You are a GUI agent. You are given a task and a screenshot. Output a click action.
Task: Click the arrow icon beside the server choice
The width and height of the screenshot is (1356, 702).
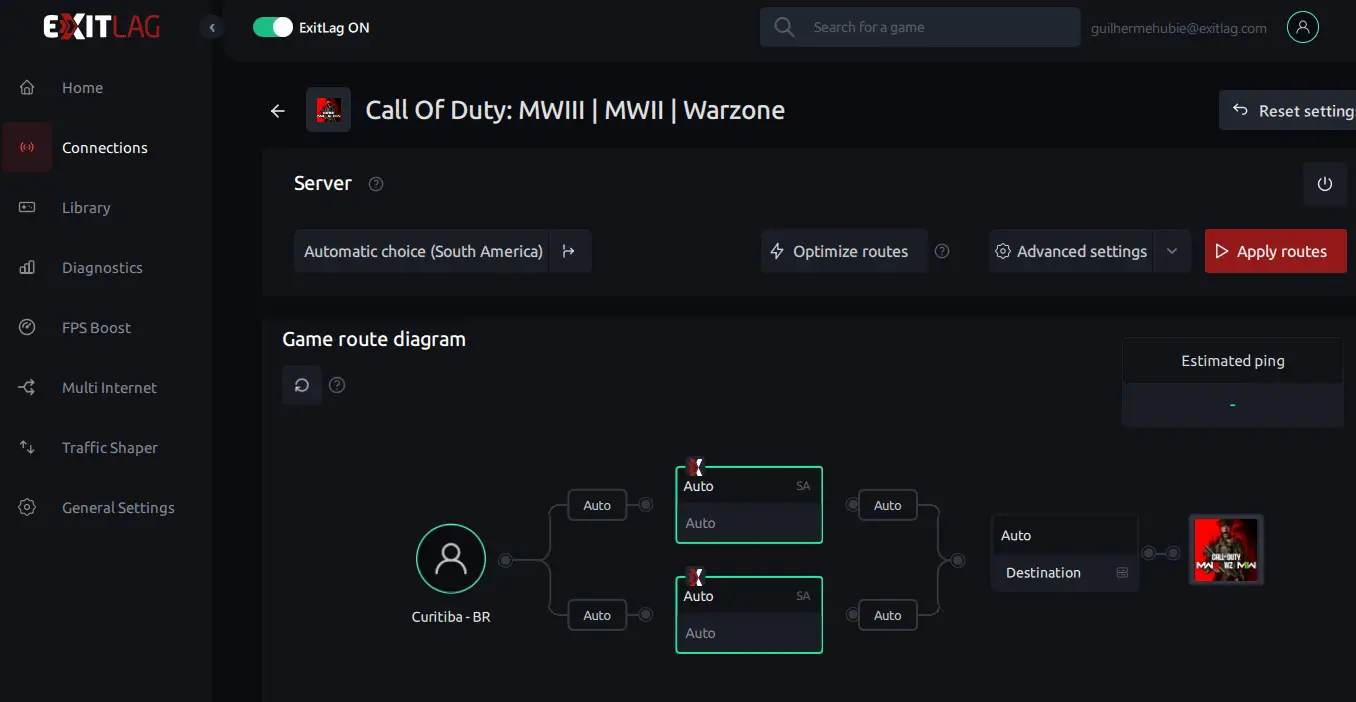(x=569, y=251)
